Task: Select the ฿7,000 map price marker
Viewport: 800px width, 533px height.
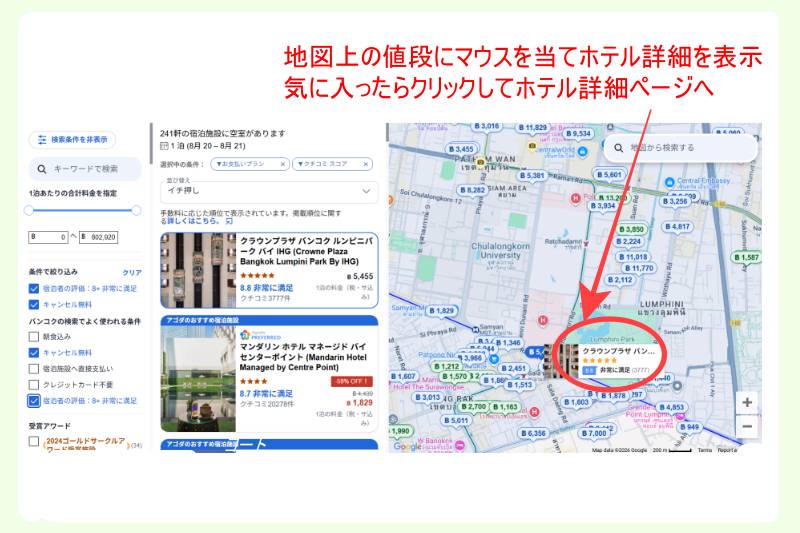Action: (594, 434)
